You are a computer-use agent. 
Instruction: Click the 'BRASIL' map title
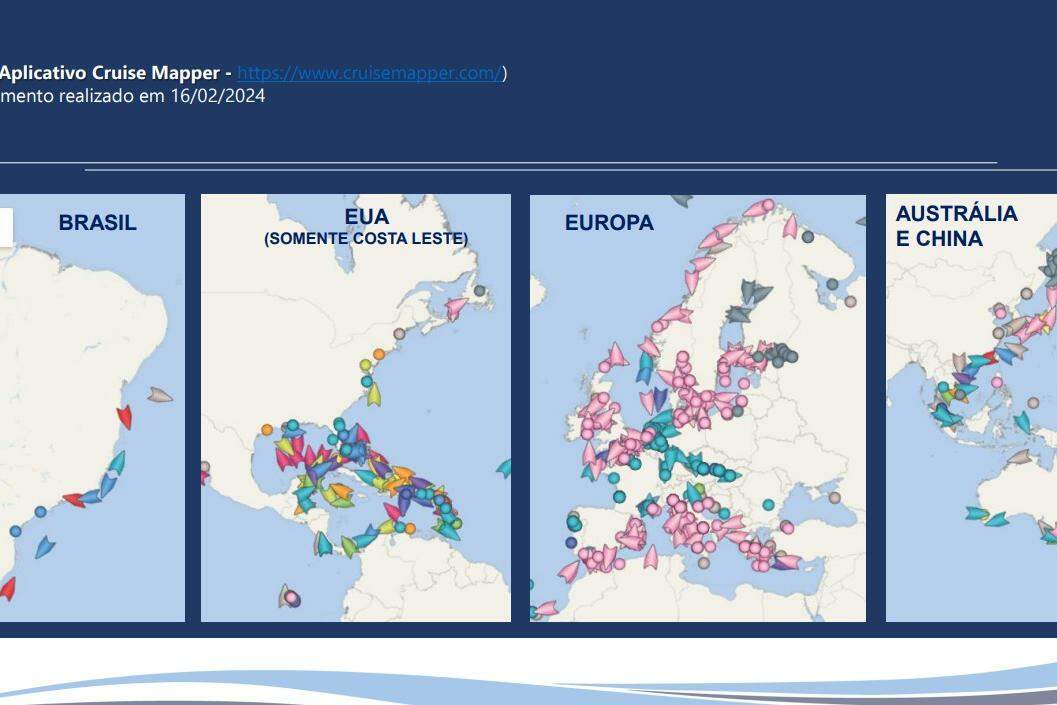click(x=98, y=222)
